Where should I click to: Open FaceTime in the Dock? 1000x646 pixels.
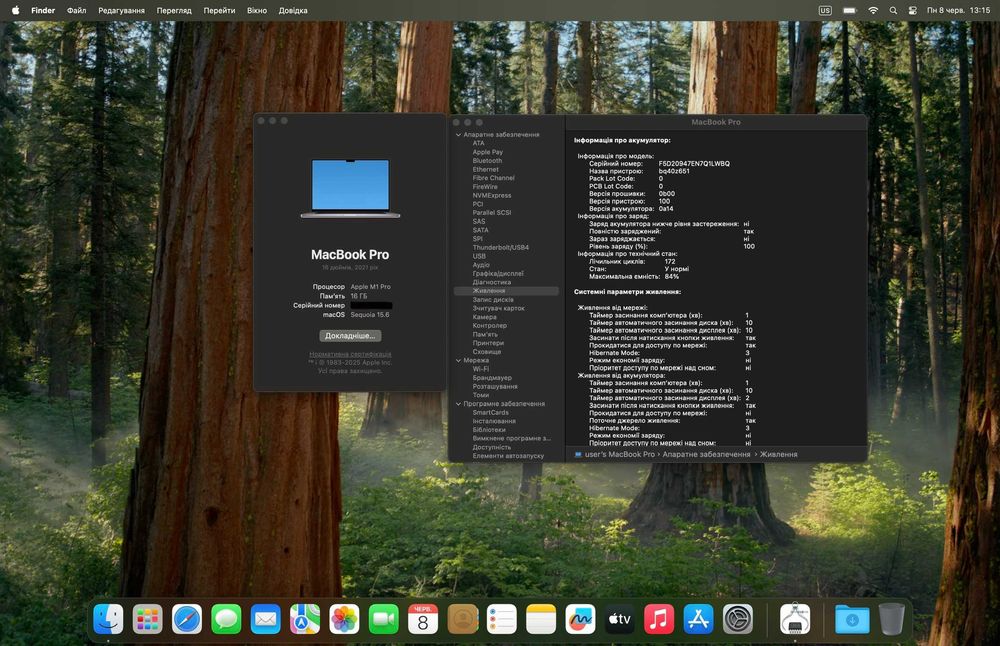[384, 619]
